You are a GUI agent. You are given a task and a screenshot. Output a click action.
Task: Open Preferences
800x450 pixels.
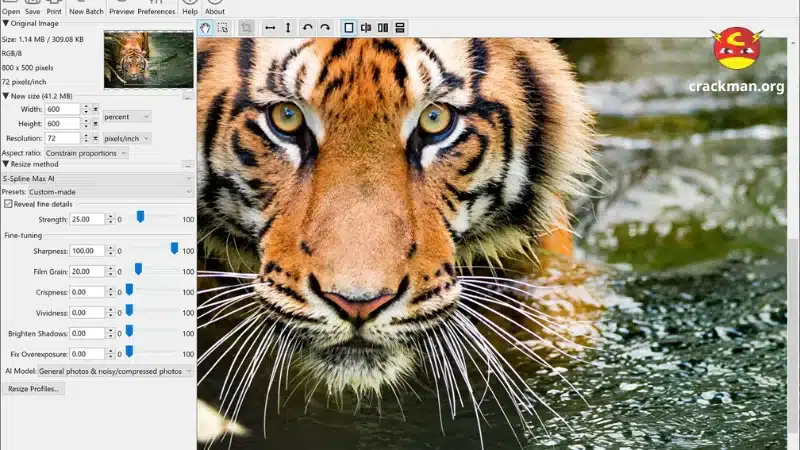click(156, 8)
